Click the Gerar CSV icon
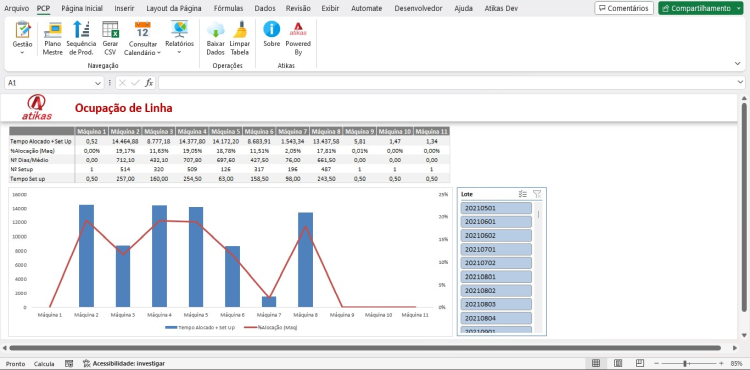The width and height of the screenshot is (750, 370). pos(110,30)
